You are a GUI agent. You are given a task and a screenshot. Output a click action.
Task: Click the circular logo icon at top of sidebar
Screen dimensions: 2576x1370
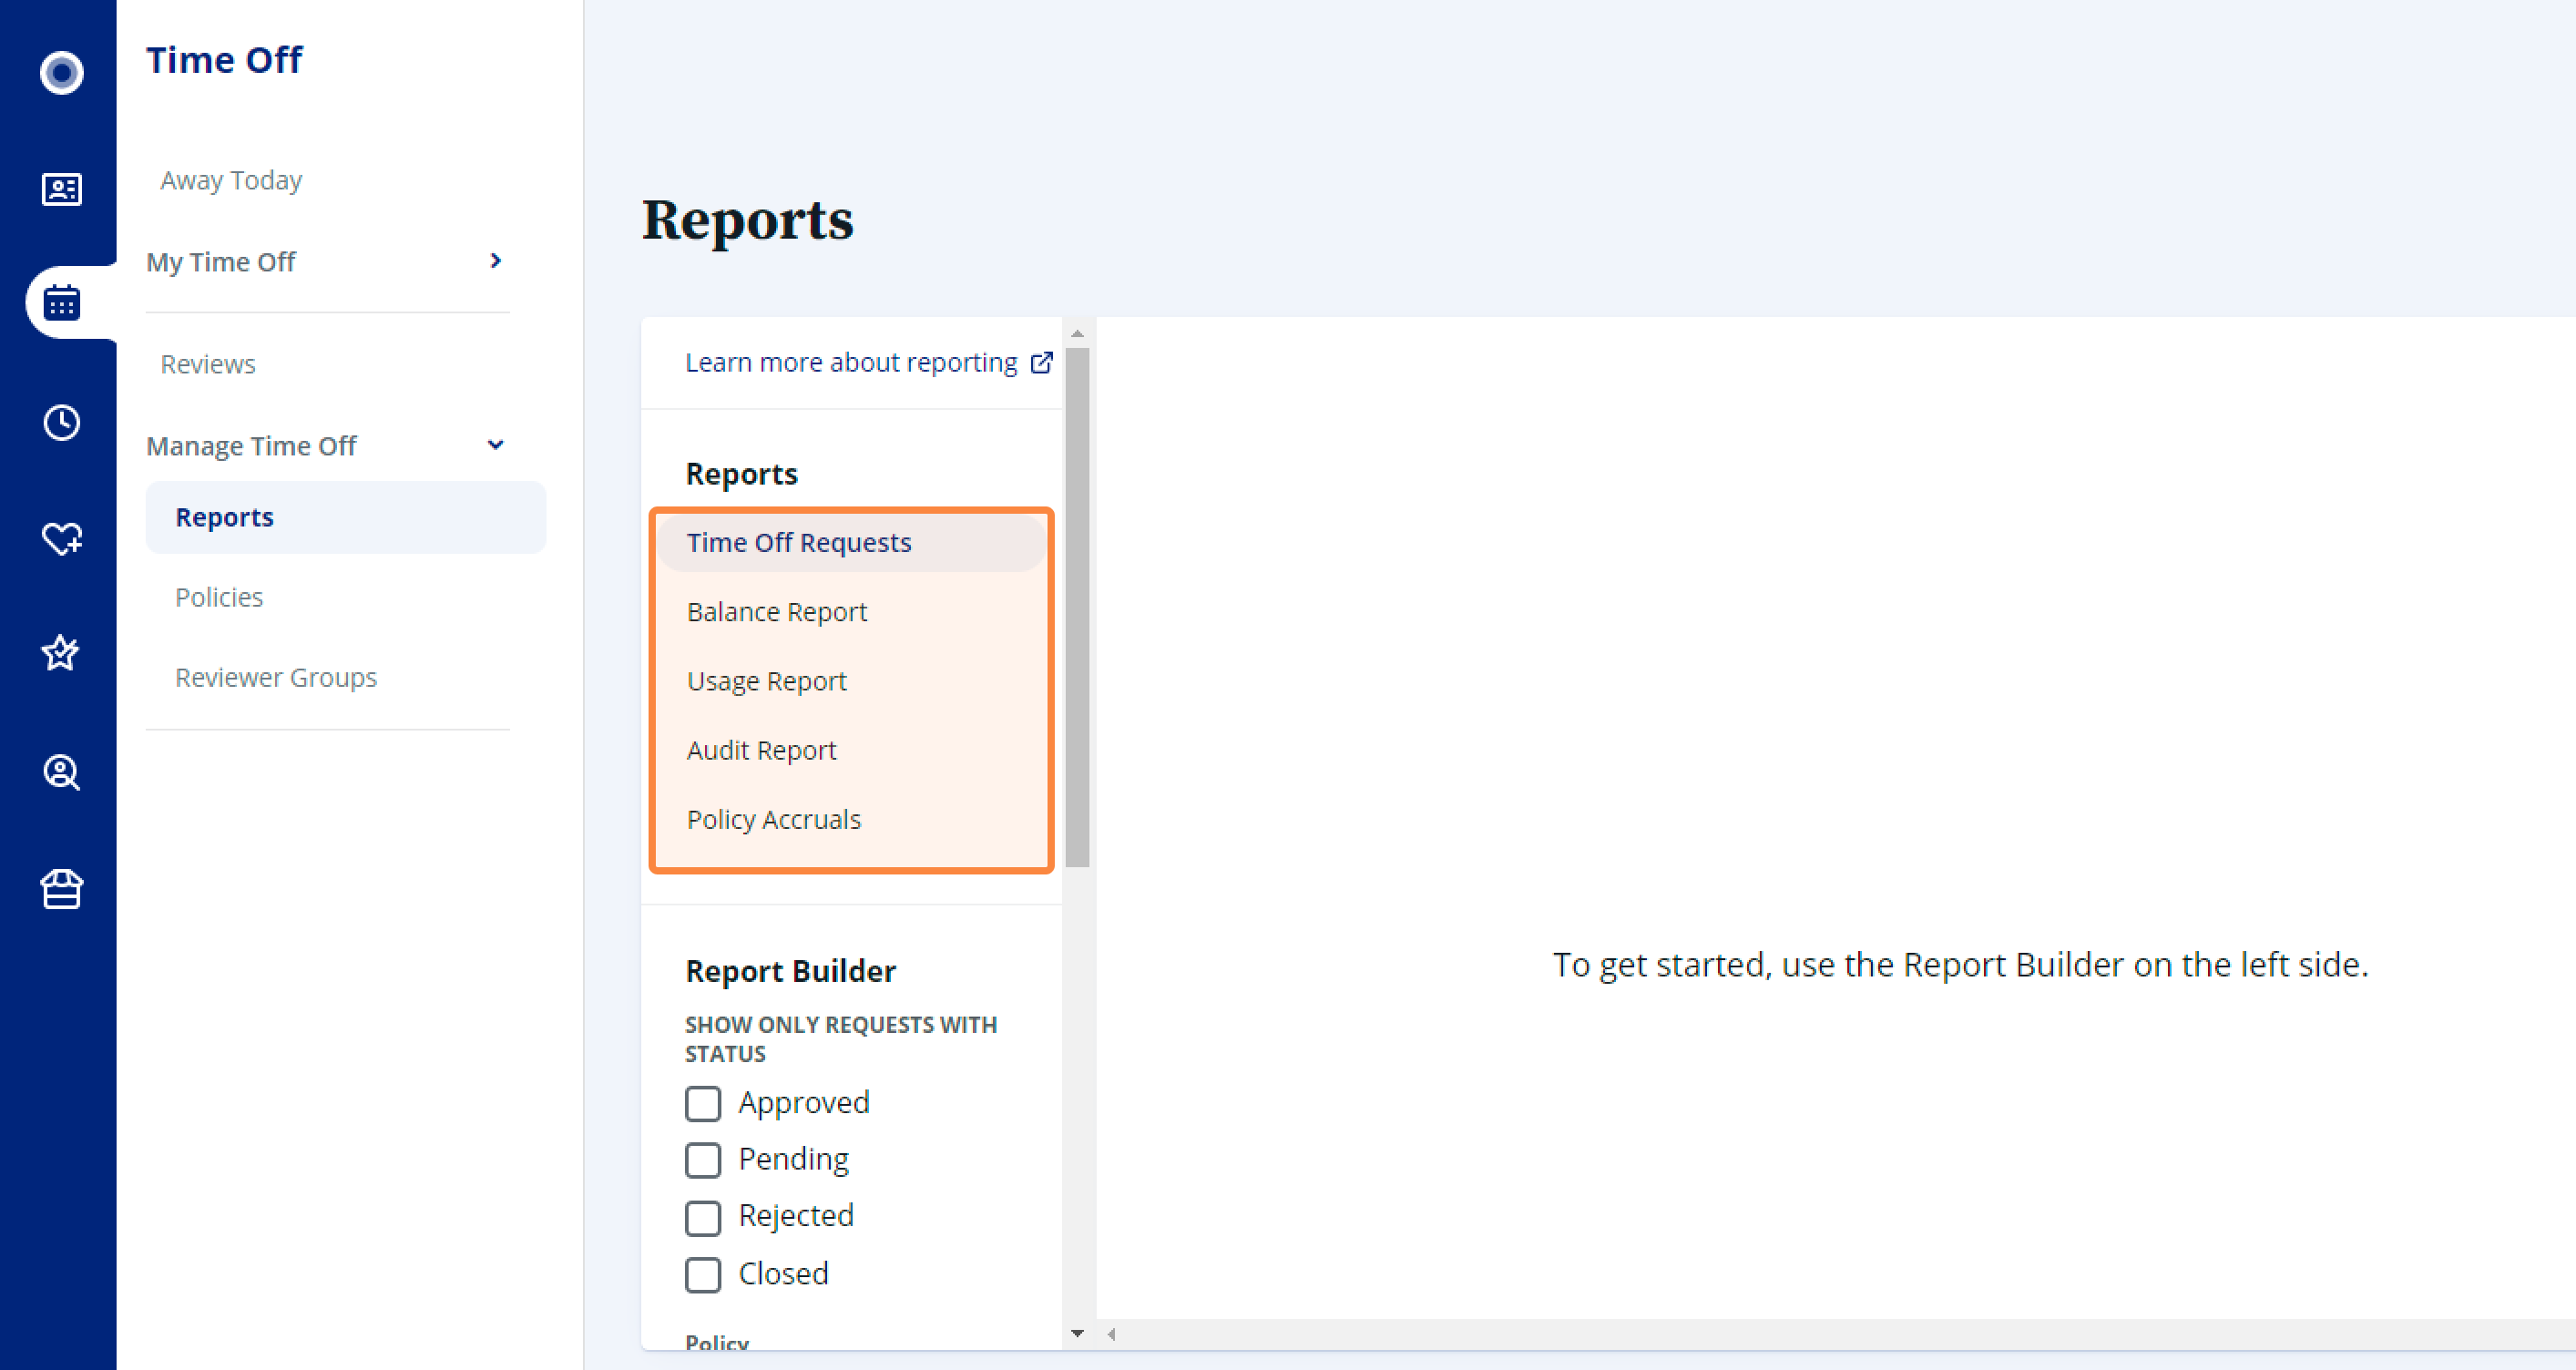coord(61,72)
